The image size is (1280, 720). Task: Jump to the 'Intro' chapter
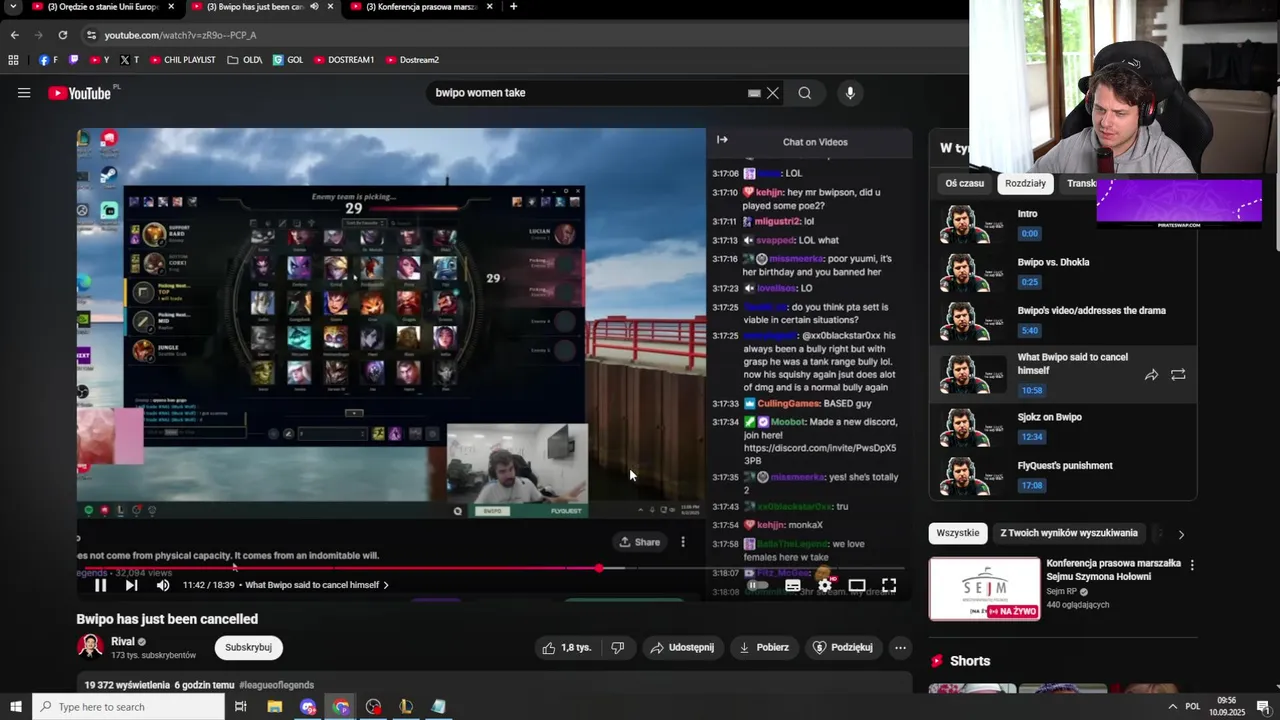pyautogui.click(x=1063, y=223)
